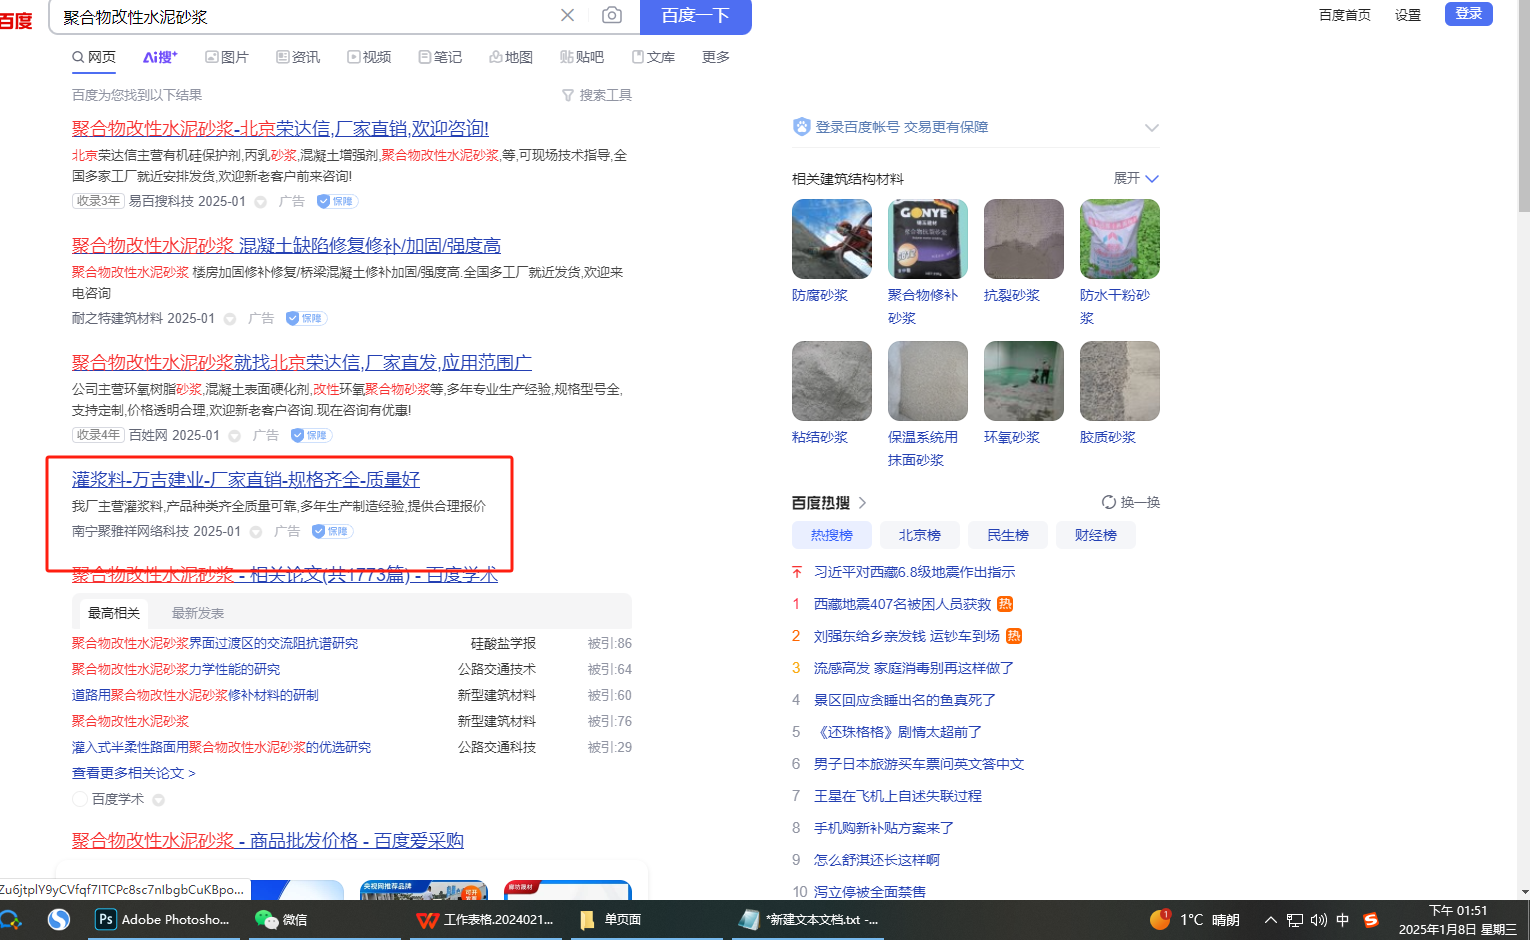Click the refresh icon for Baidu hot search

pyautogui.click(x=1108, y=502)
